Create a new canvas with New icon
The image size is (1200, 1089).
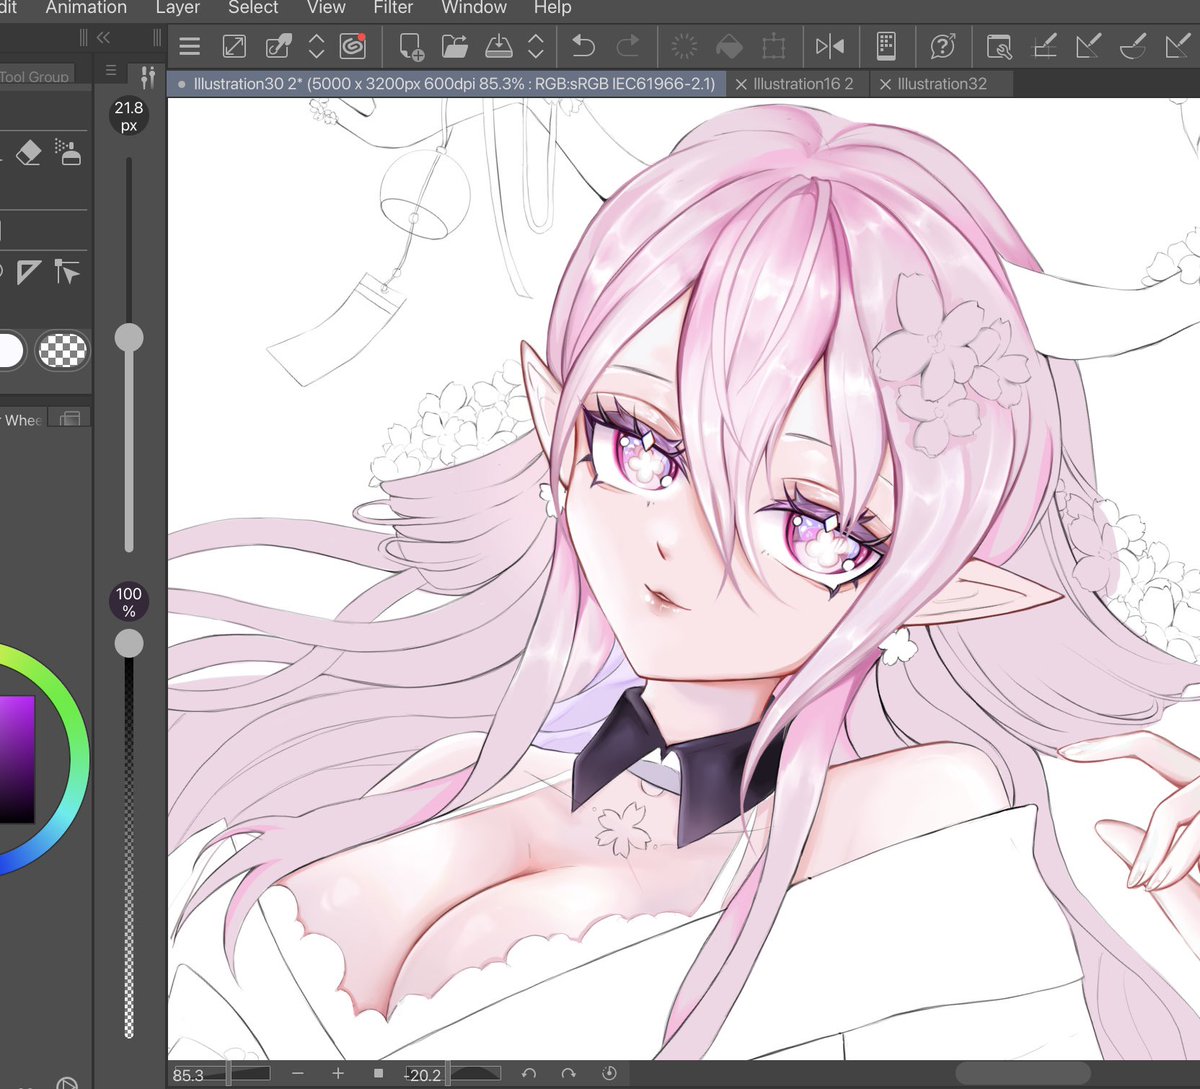tap(411, 46)
